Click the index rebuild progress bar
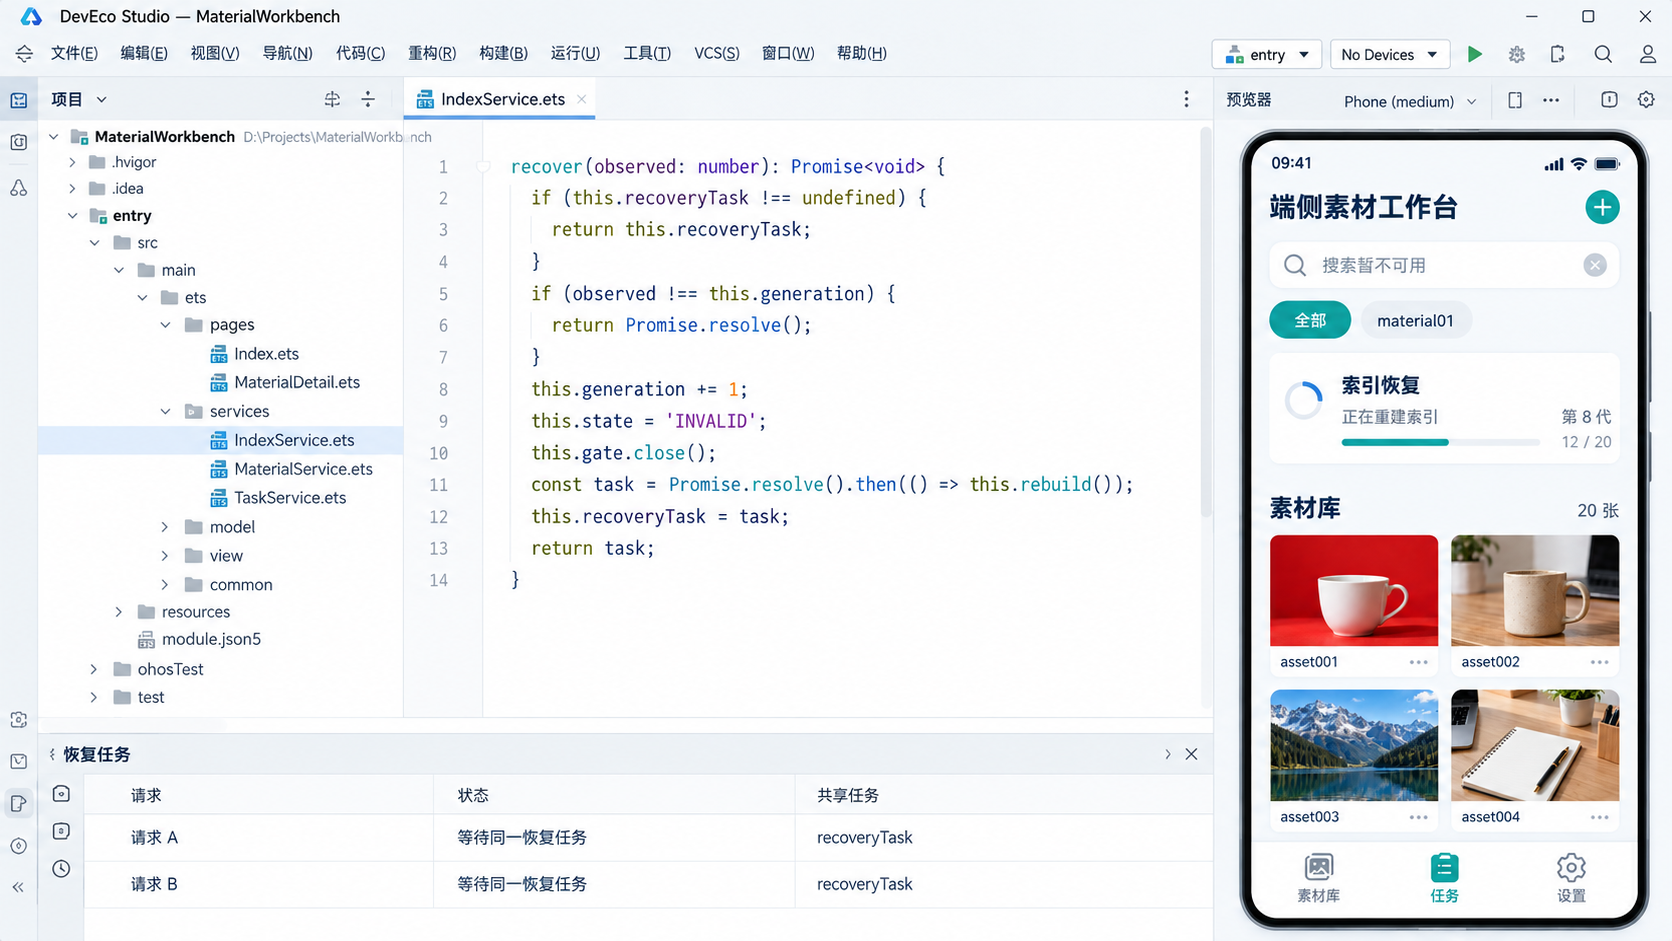1672x941 pixels. (1440, 442)
